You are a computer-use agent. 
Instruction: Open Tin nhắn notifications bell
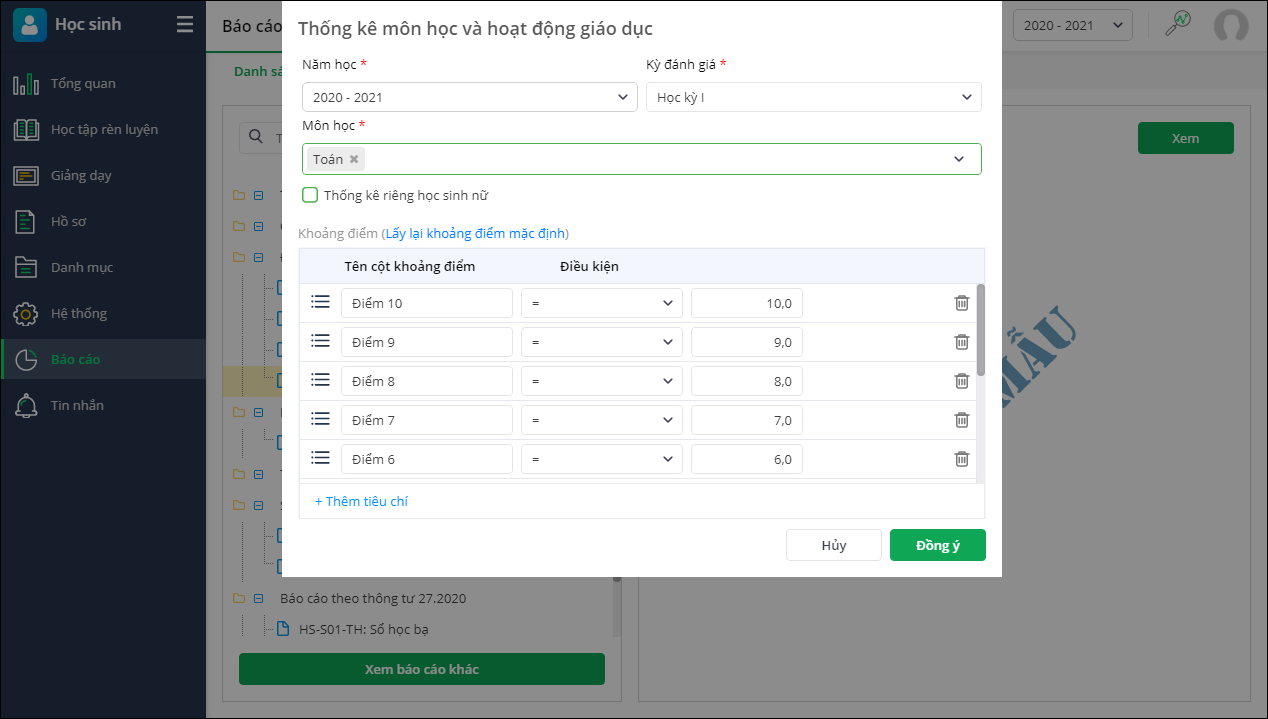(26, 406)
